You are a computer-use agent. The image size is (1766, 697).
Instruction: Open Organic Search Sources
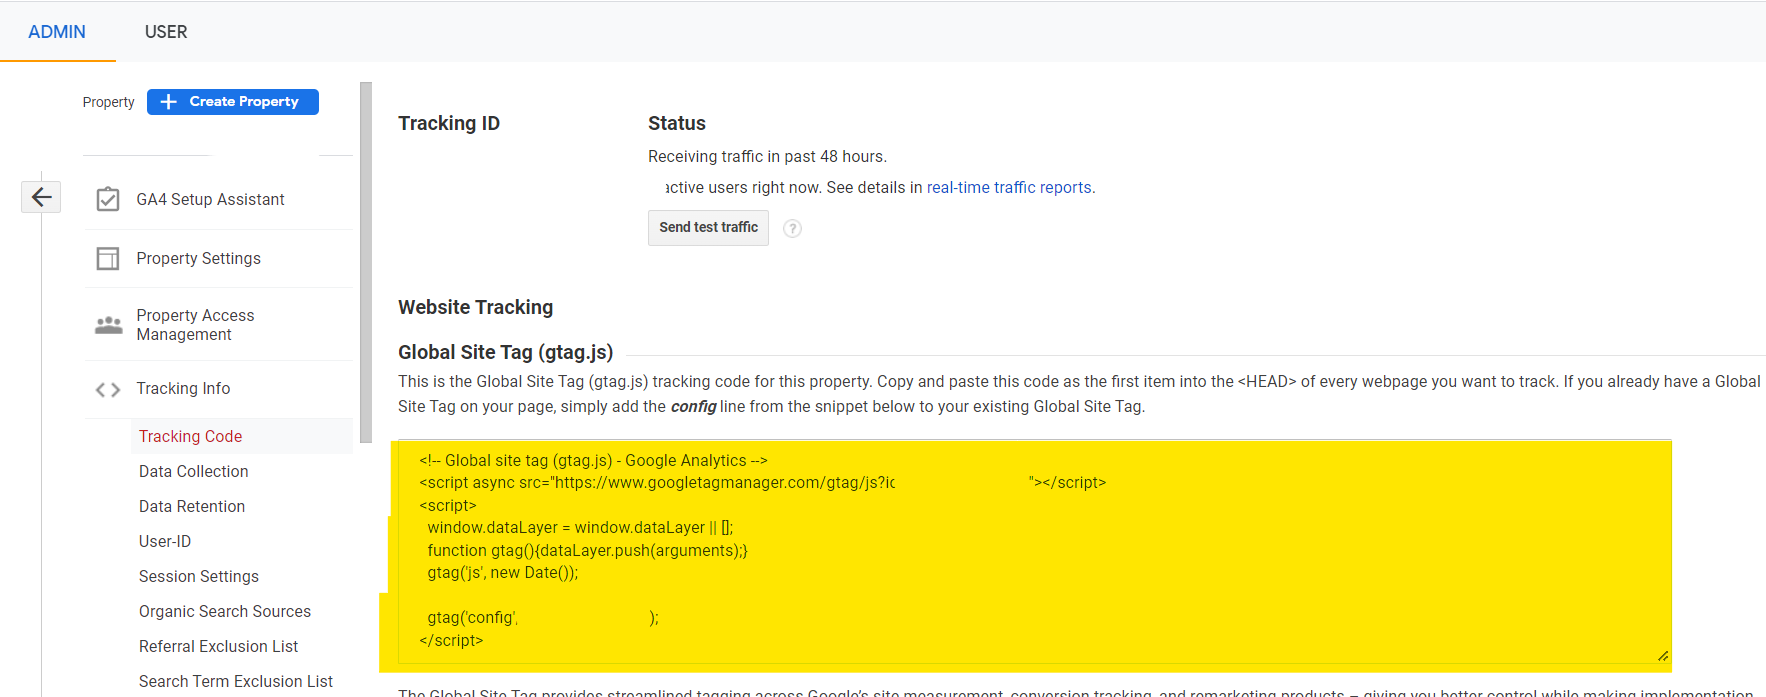coord(225,611)
